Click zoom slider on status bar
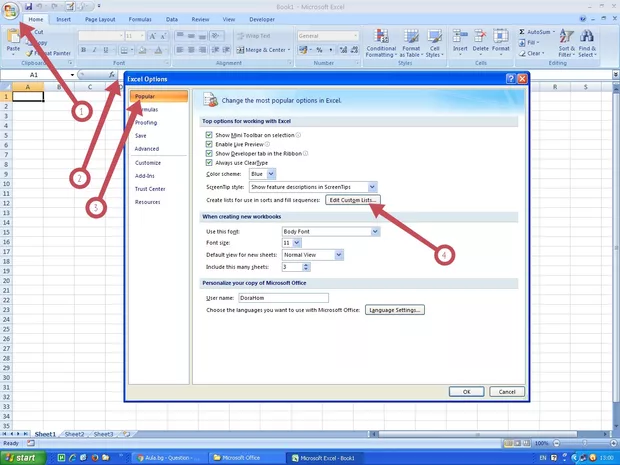This screenshot has height=465, width=620. tap(584, 443)
